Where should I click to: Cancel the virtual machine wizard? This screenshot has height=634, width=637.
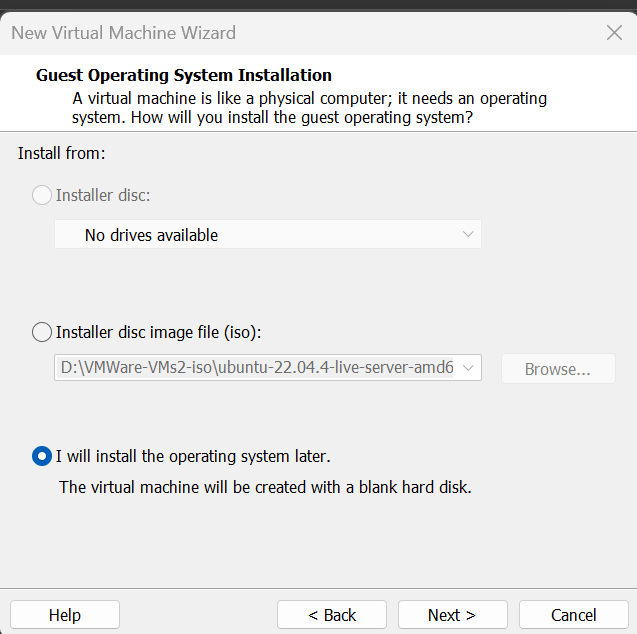point(574,615)
